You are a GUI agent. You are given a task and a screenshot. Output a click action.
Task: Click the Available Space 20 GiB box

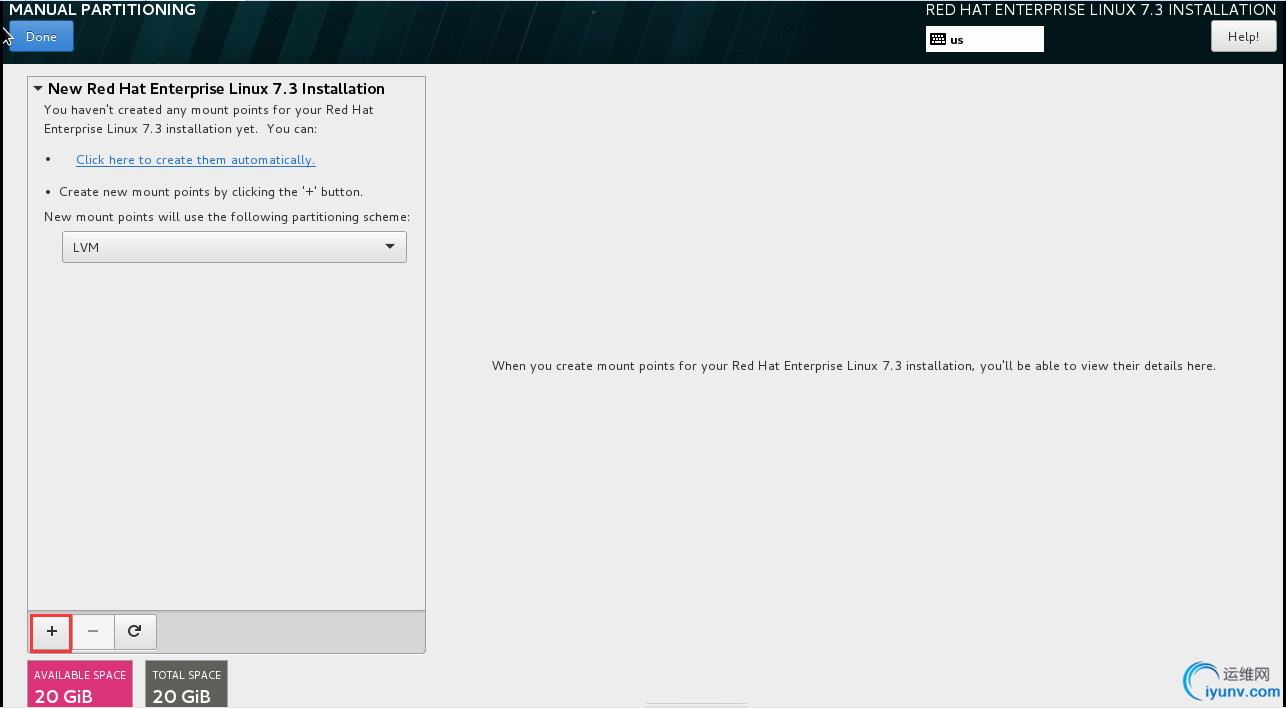80,684
